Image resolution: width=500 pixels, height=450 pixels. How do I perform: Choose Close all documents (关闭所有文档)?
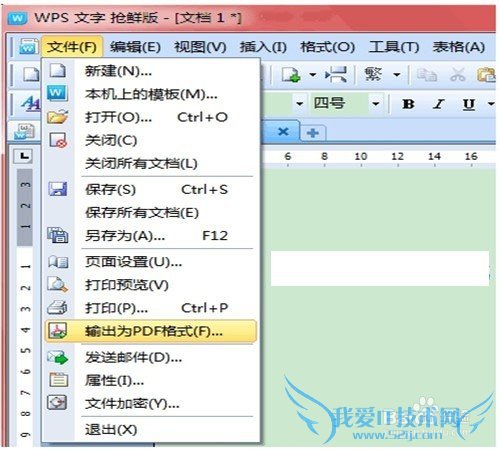(x=151, y=163)
